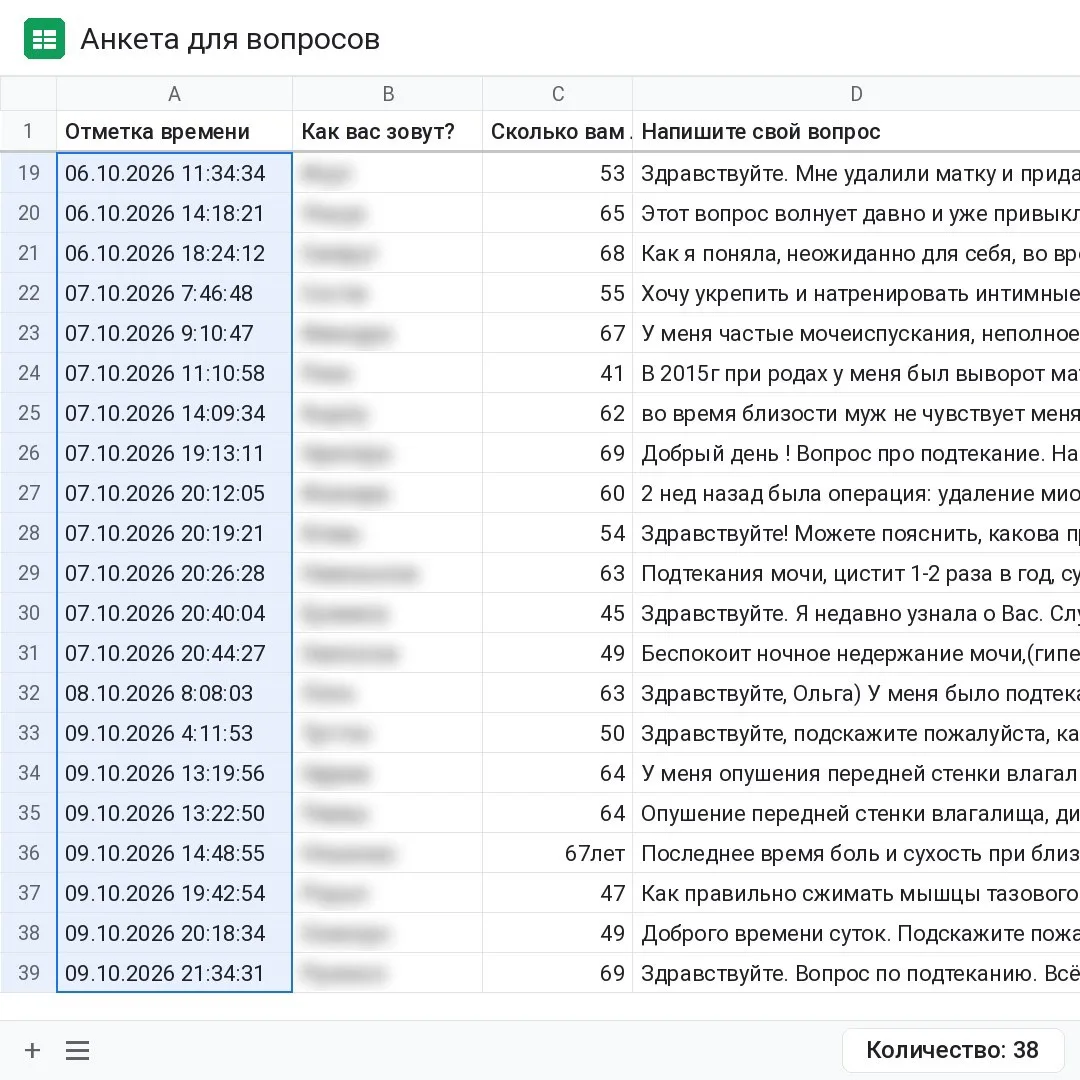Click question starting Добрый день ! Вопрос
Viewport: 1080px width, 1080px height.
tap(856, 453)
